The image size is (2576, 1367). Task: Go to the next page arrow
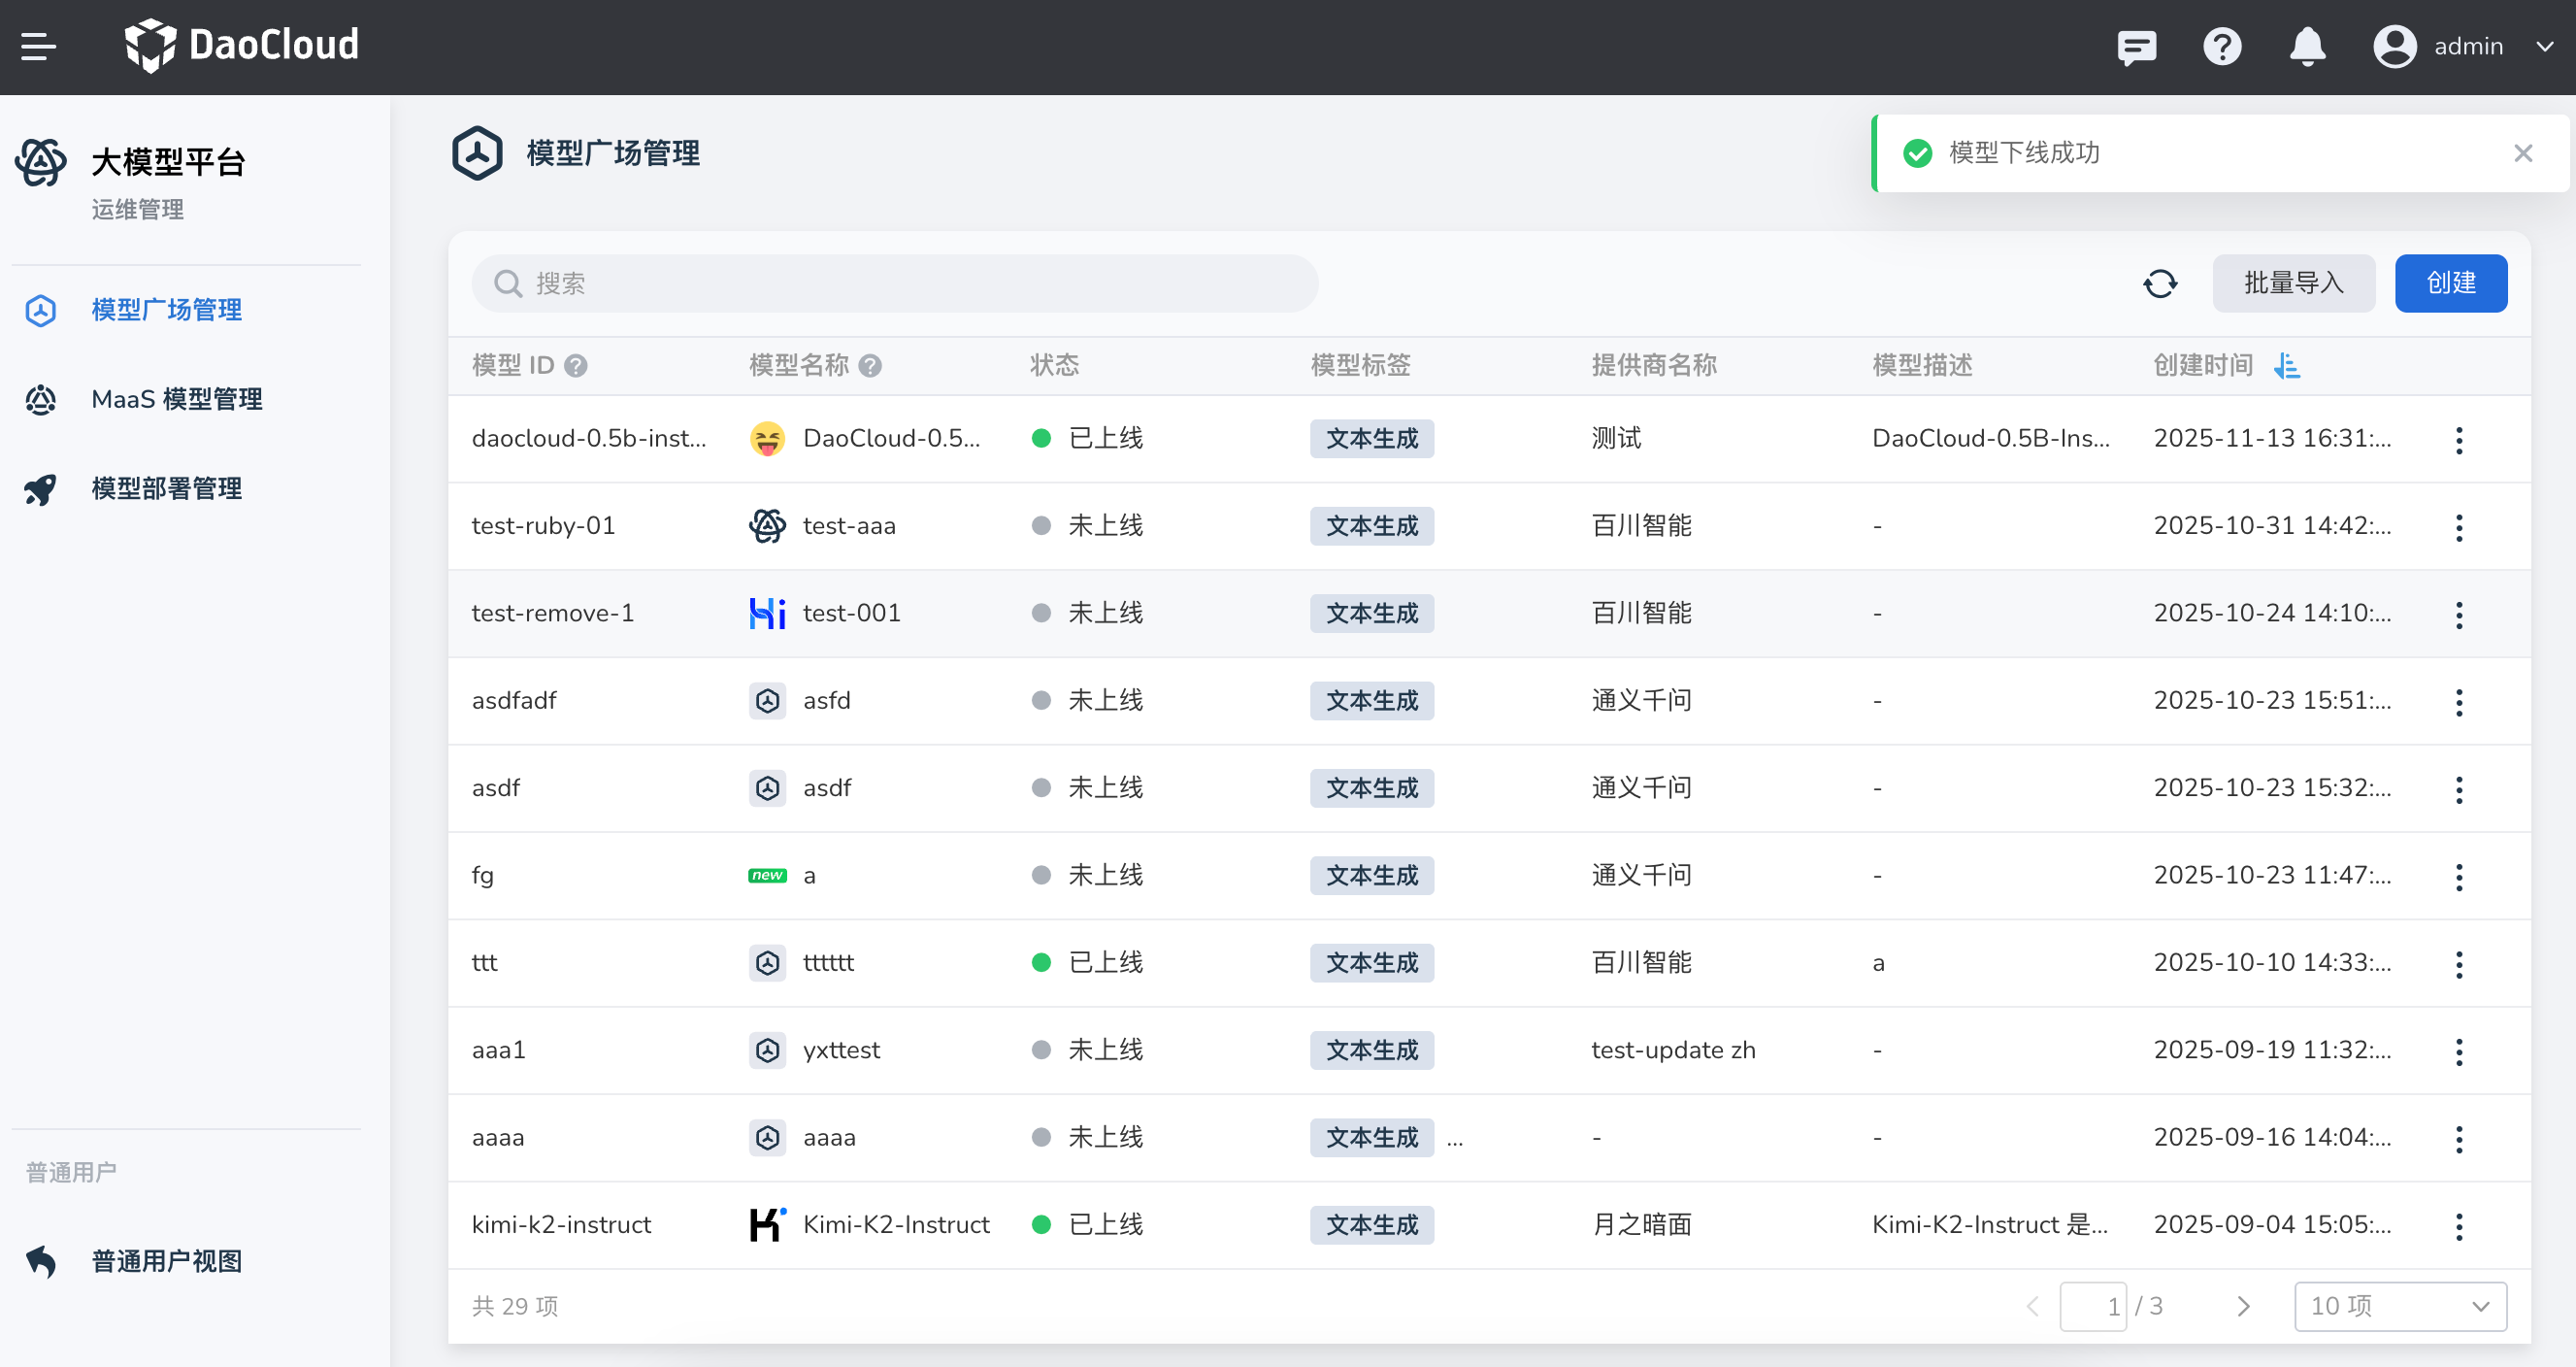(2243, 1306)
